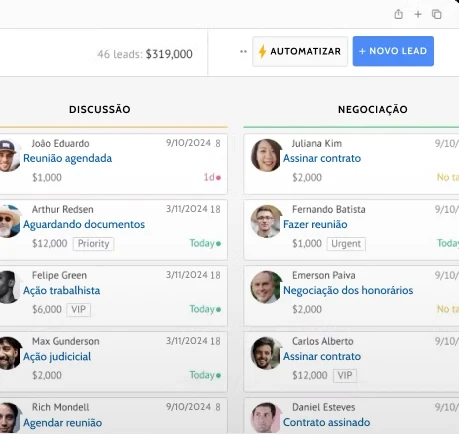Open the Ação judicicial lead
Viewport: 459px width, 434px height.
57,356
